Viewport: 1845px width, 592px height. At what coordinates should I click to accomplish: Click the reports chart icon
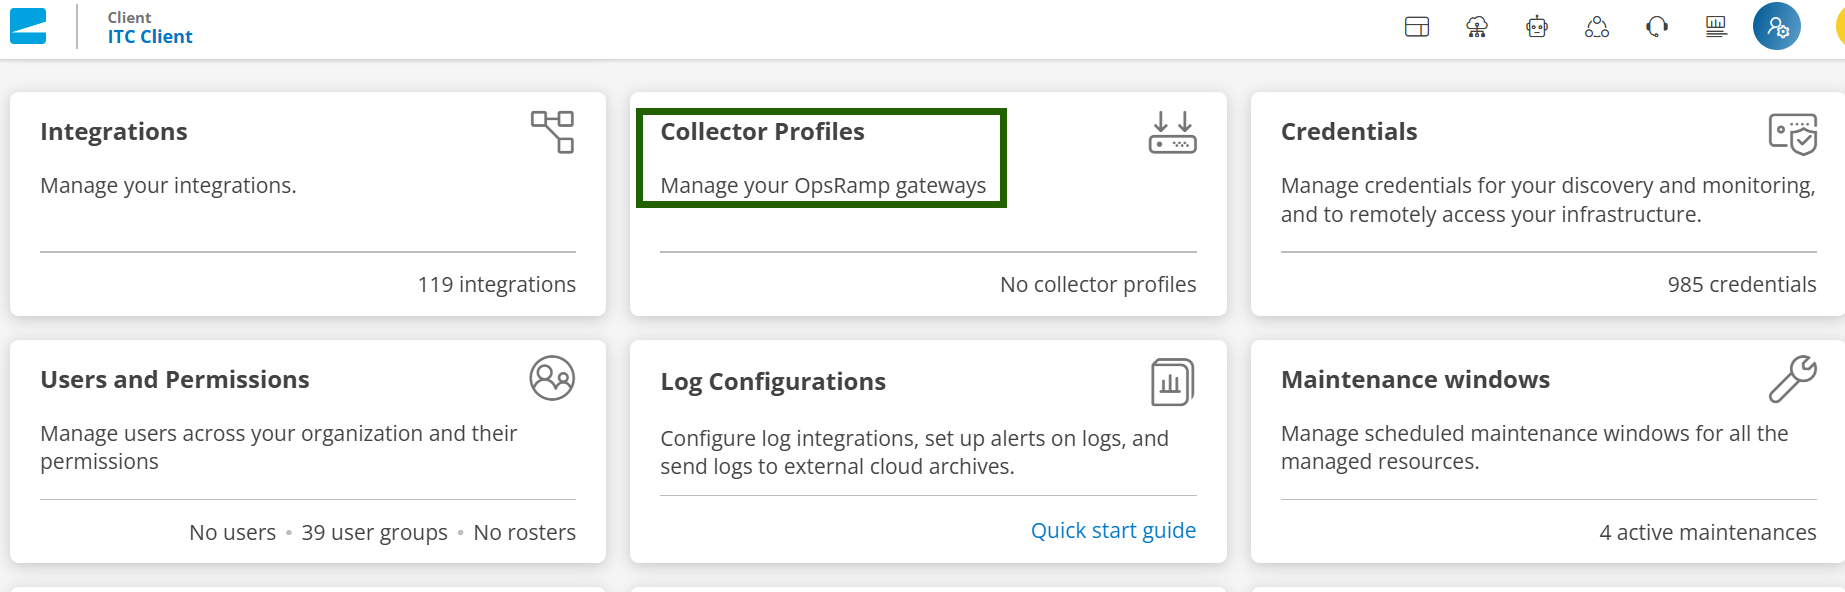tap(1716, 27)
